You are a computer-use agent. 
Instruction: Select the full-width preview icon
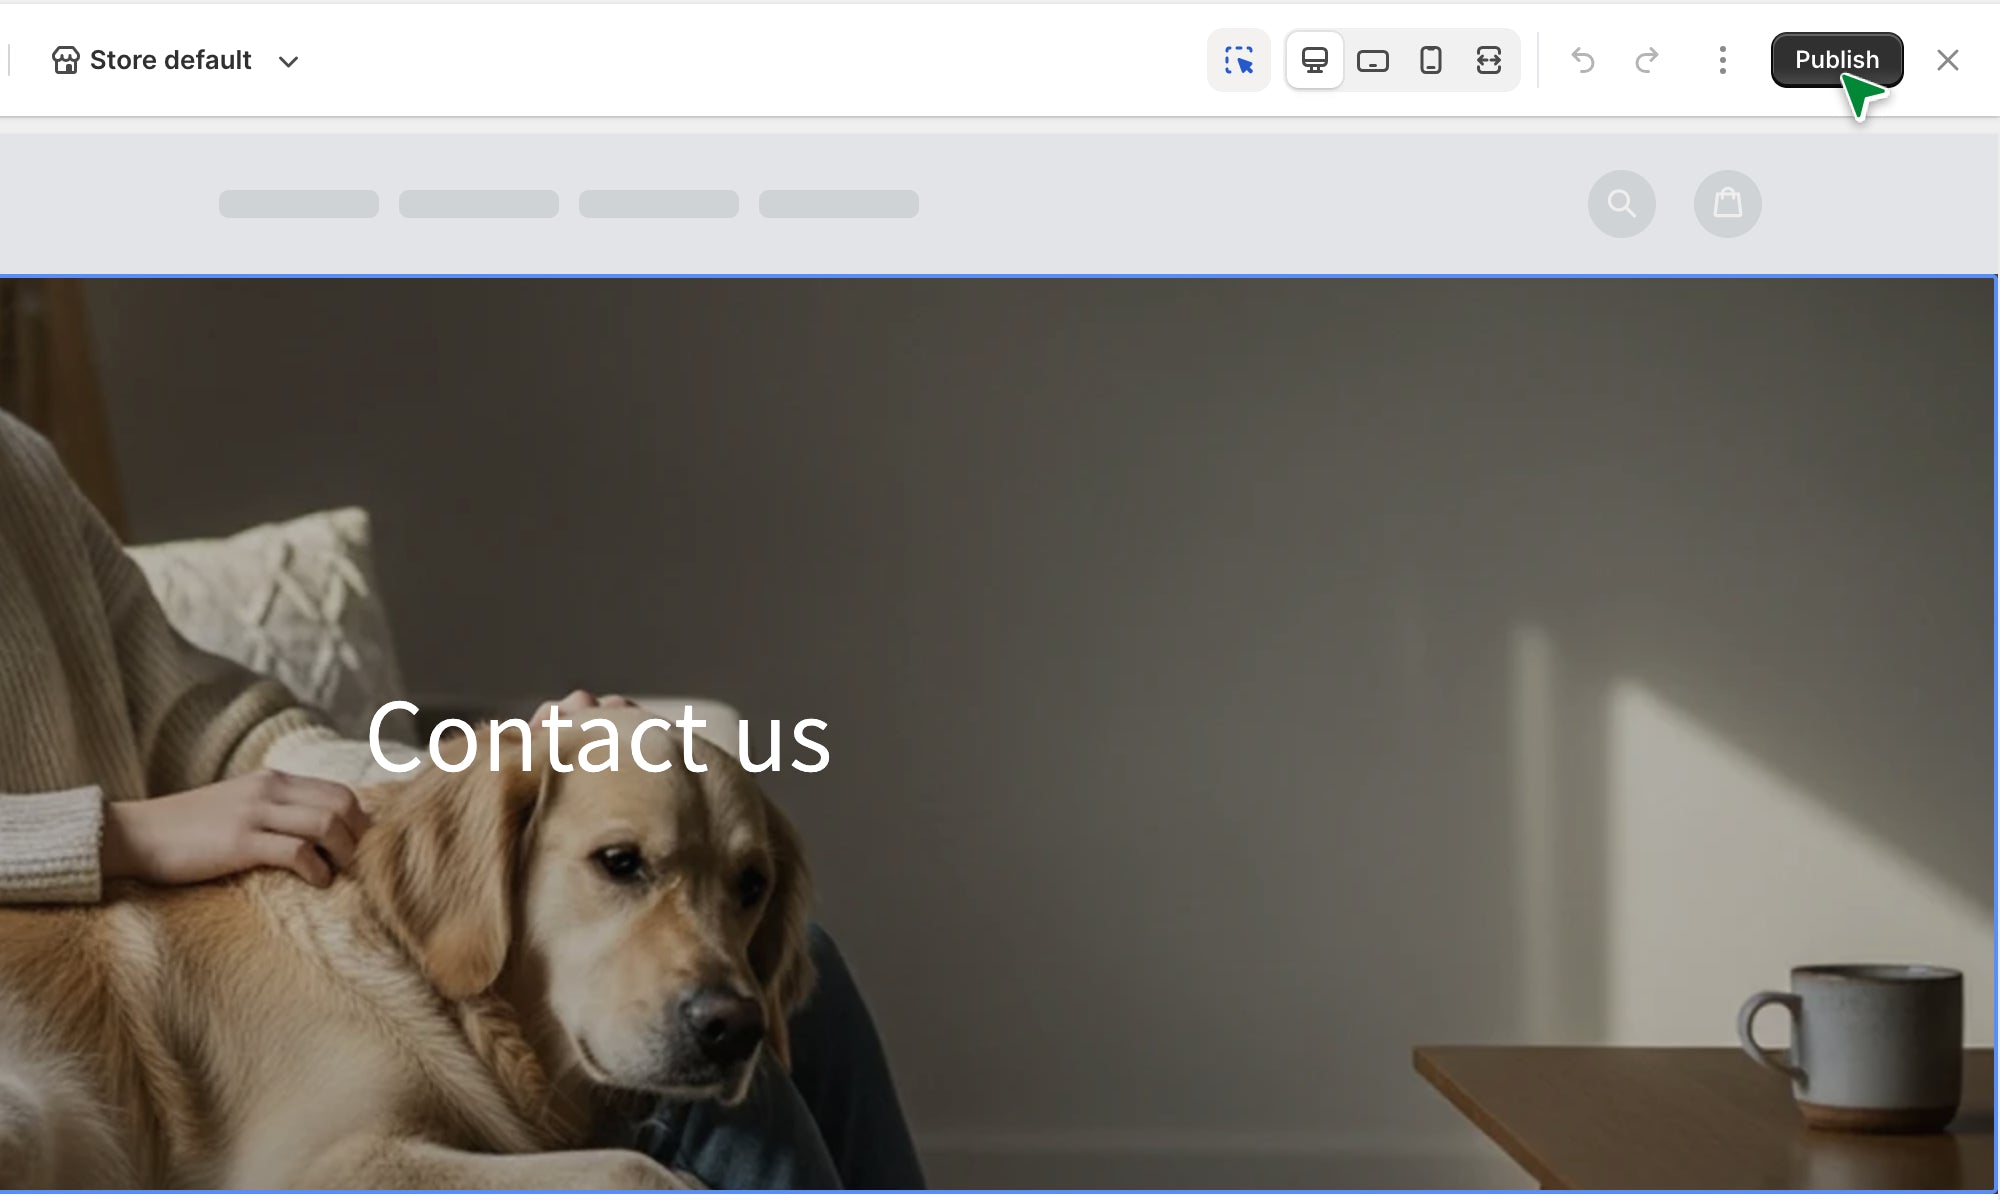(x=1489, y=60)
